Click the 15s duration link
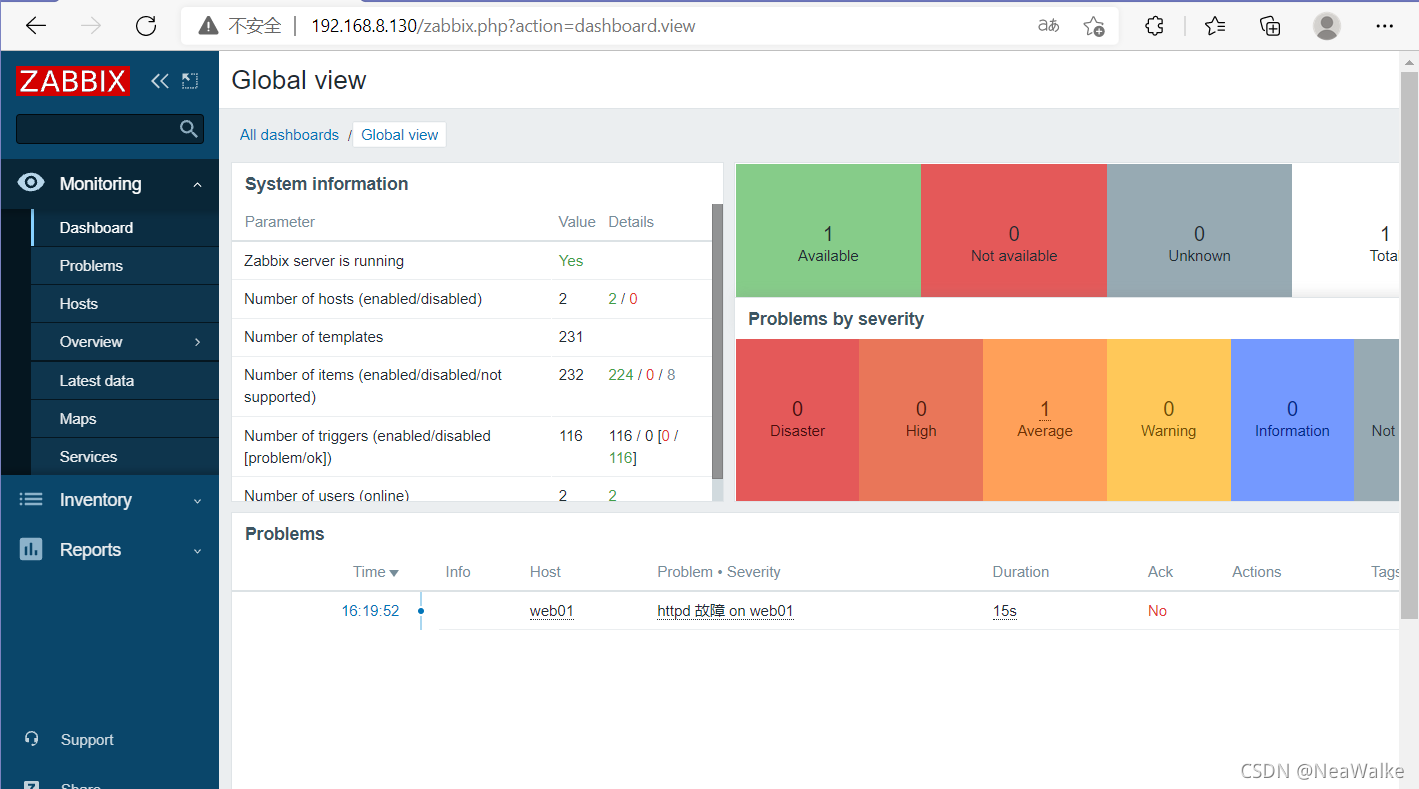1419x789 pixels. 1004,610
